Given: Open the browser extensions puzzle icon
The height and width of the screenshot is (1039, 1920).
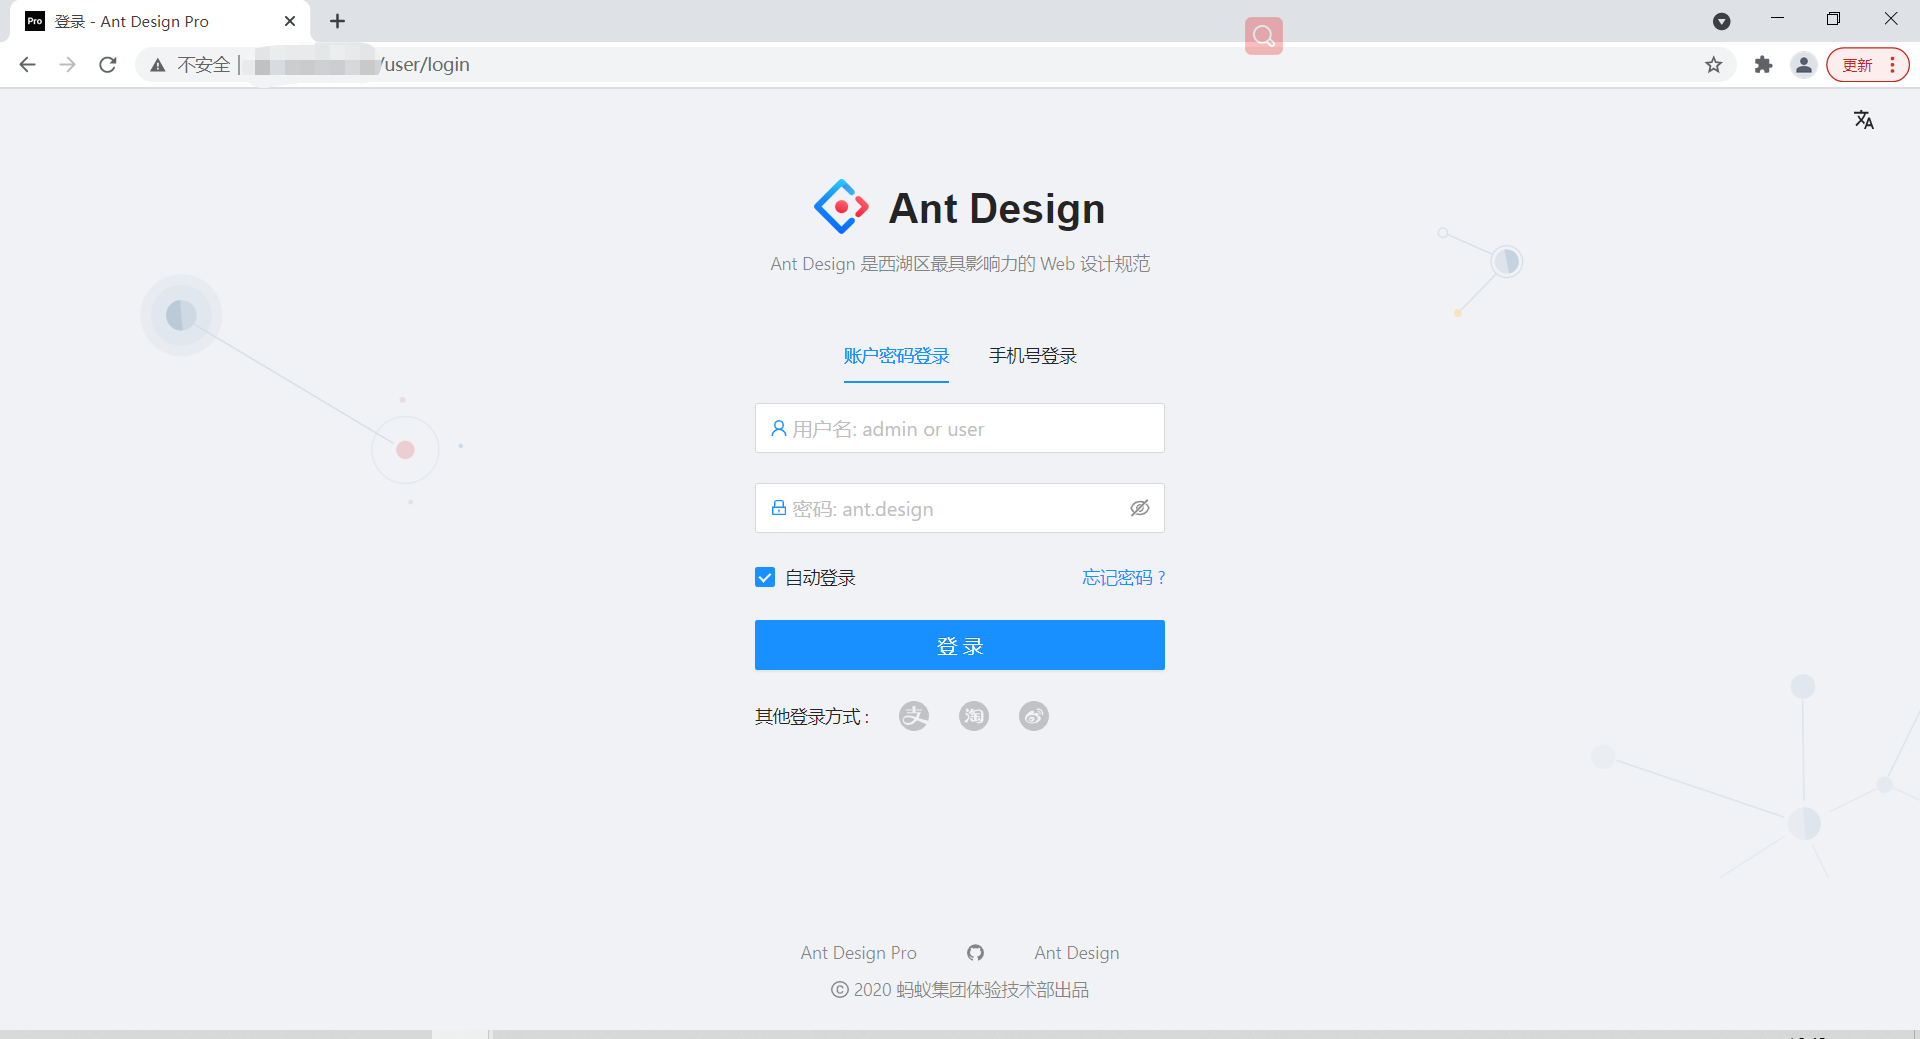Looking at the screenshot, I should point(1763,65).
